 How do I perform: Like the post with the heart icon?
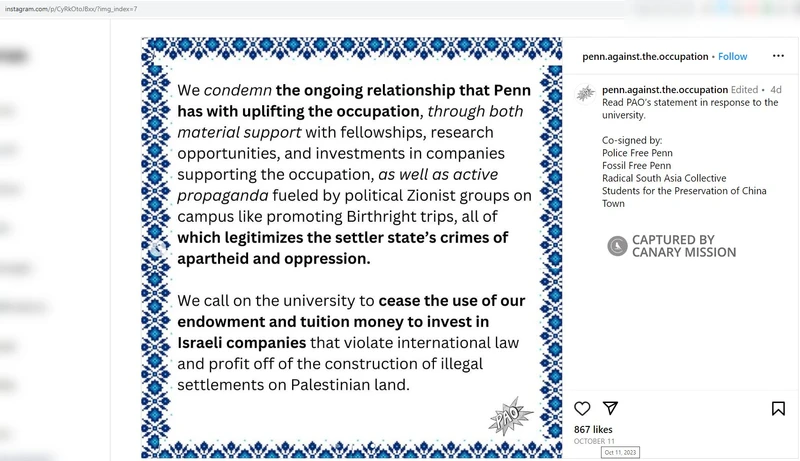pyautogui.click(x=582, y=408)
